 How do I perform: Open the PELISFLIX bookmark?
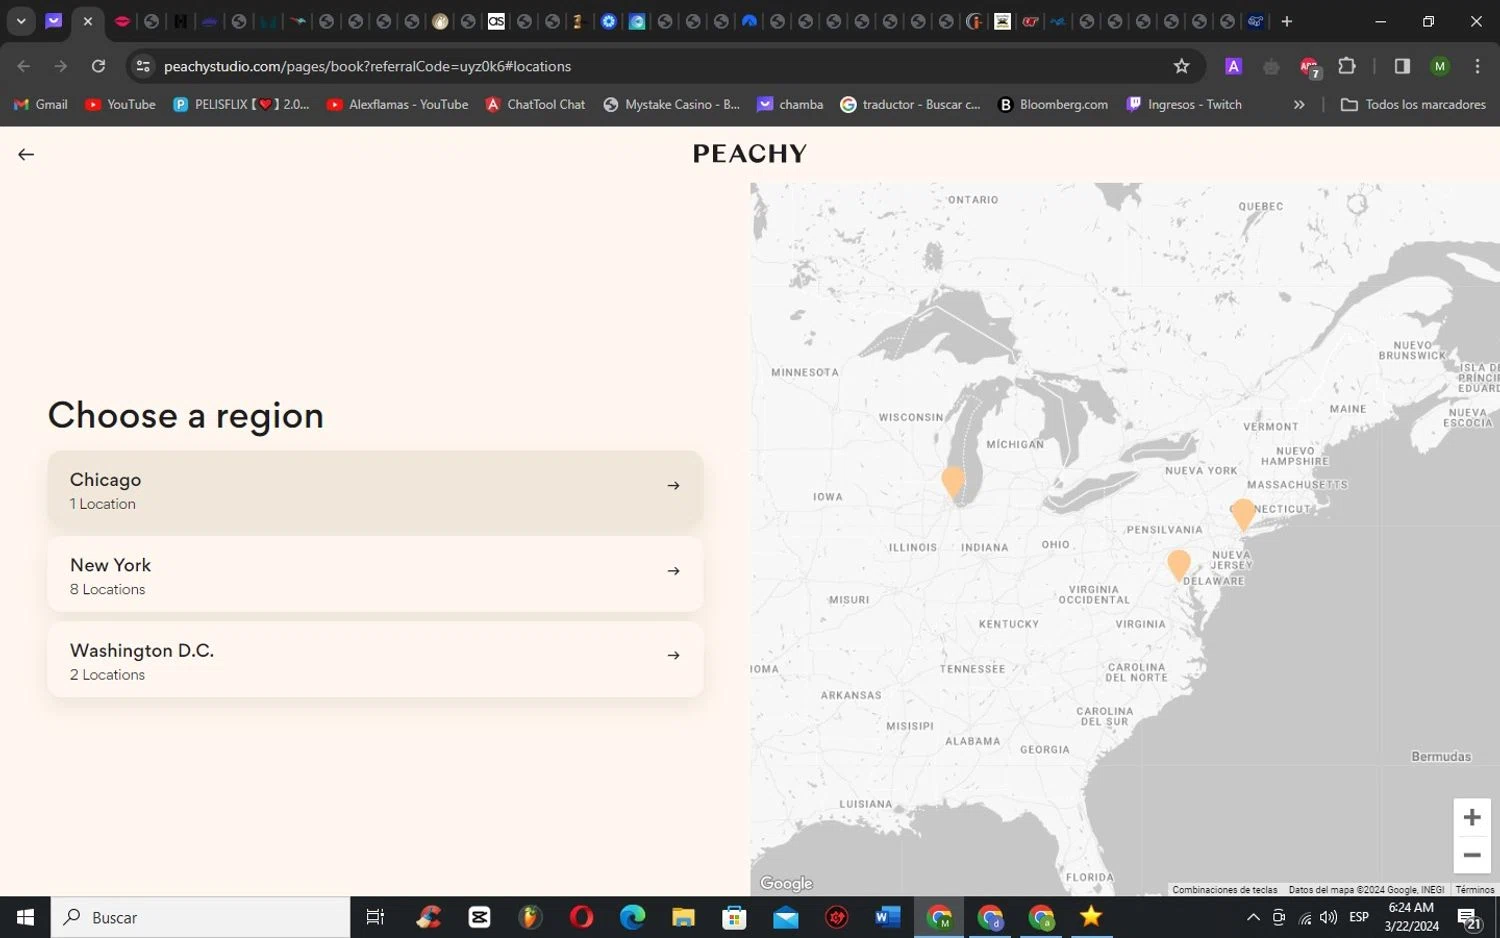[241, 104]
